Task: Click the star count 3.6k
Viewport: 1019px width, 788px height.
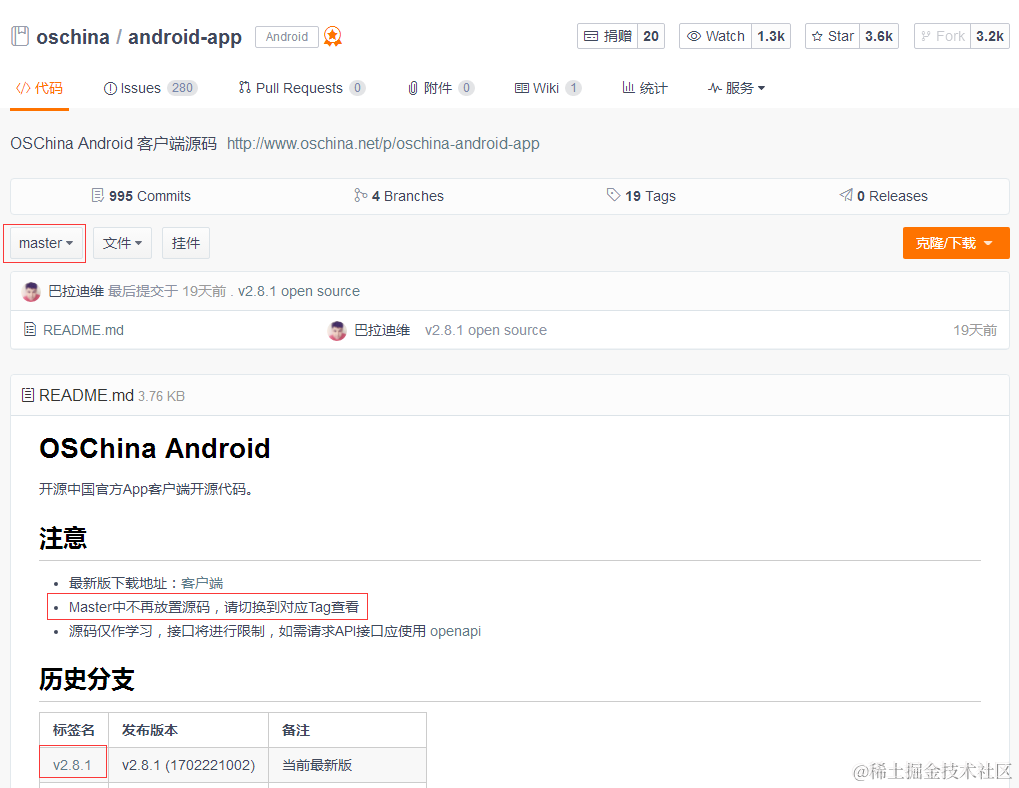Action: click(879, 36)
